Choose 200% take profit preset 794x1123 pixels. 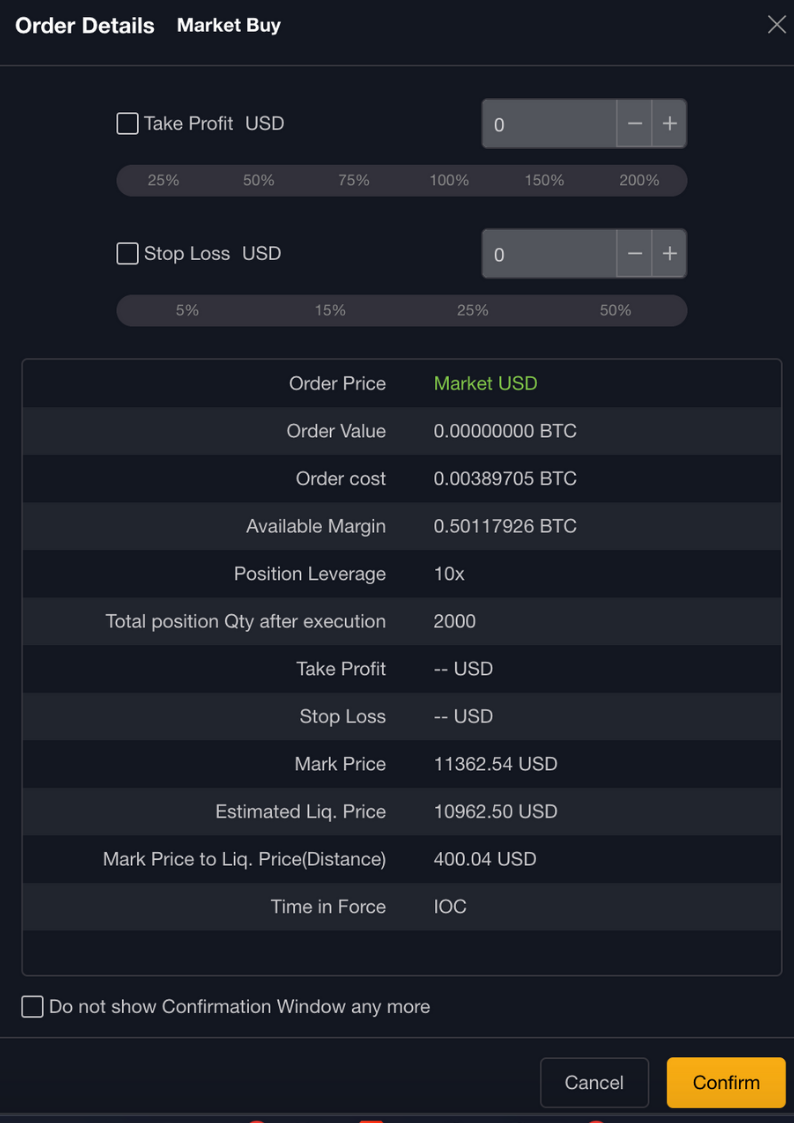coord(639,181)
